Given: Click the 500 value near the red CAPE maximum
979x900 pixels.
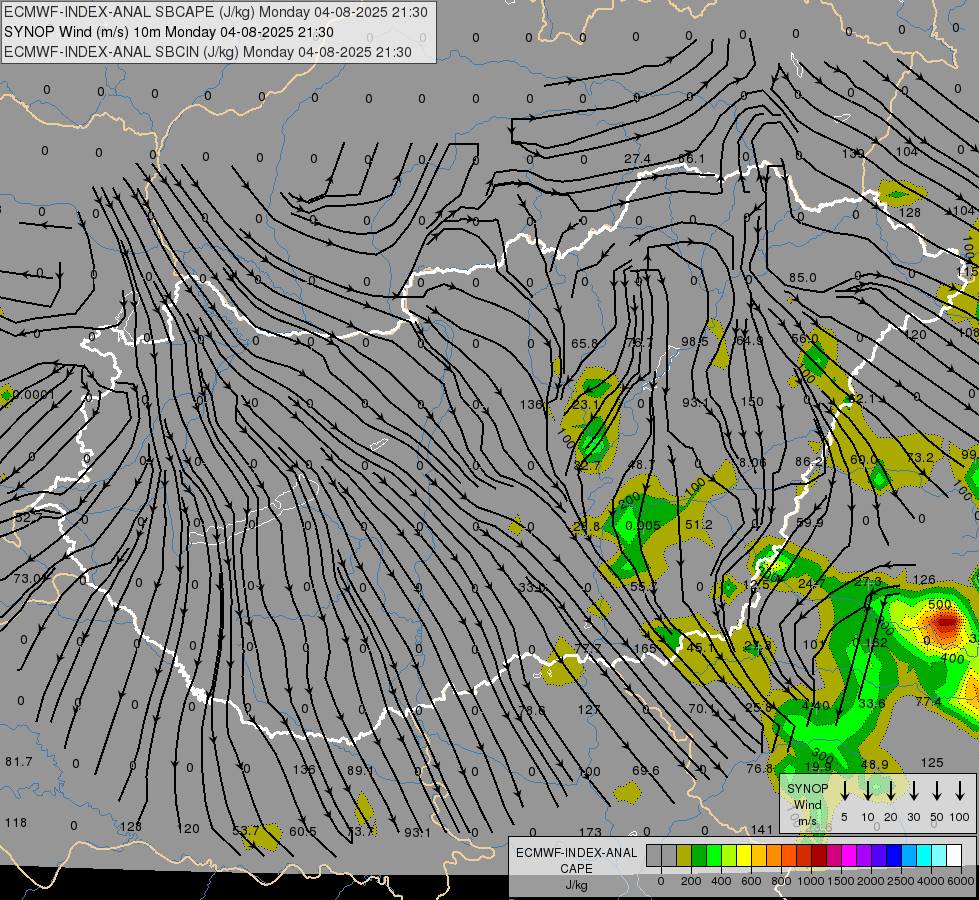Looking at the screenshot, I should (x=940, y=605).
